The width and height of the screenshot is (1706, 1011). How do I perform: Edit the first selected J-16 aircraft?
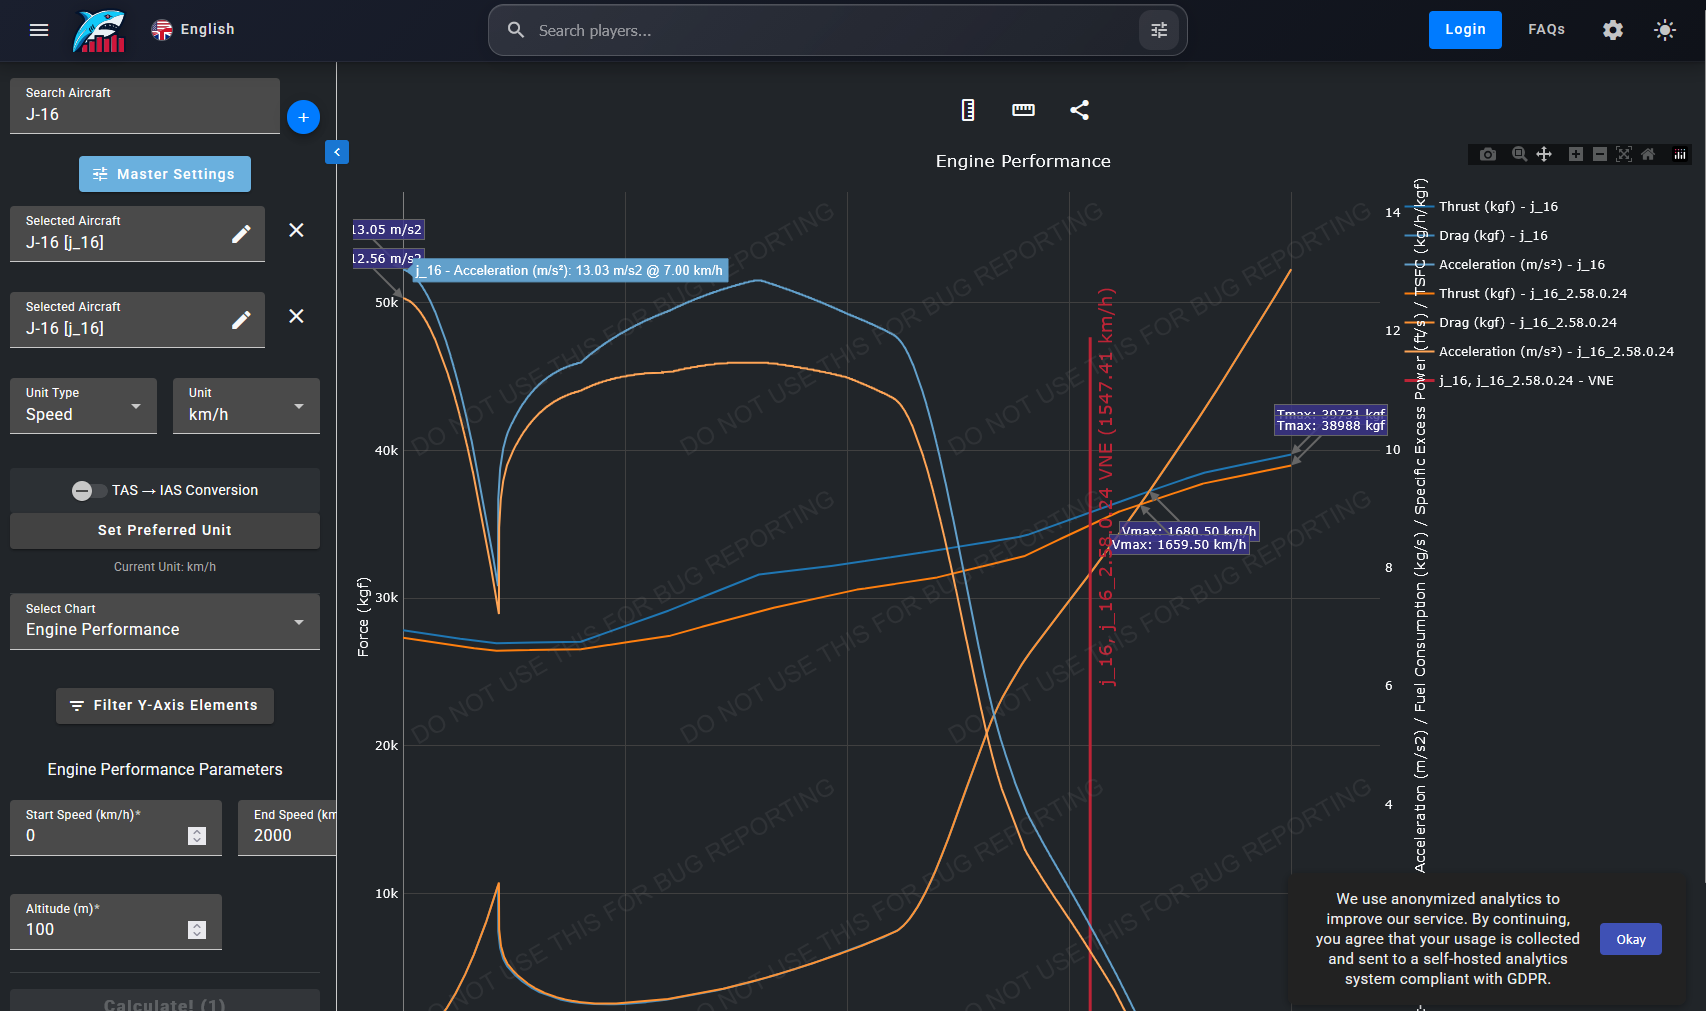pos(241,234)
